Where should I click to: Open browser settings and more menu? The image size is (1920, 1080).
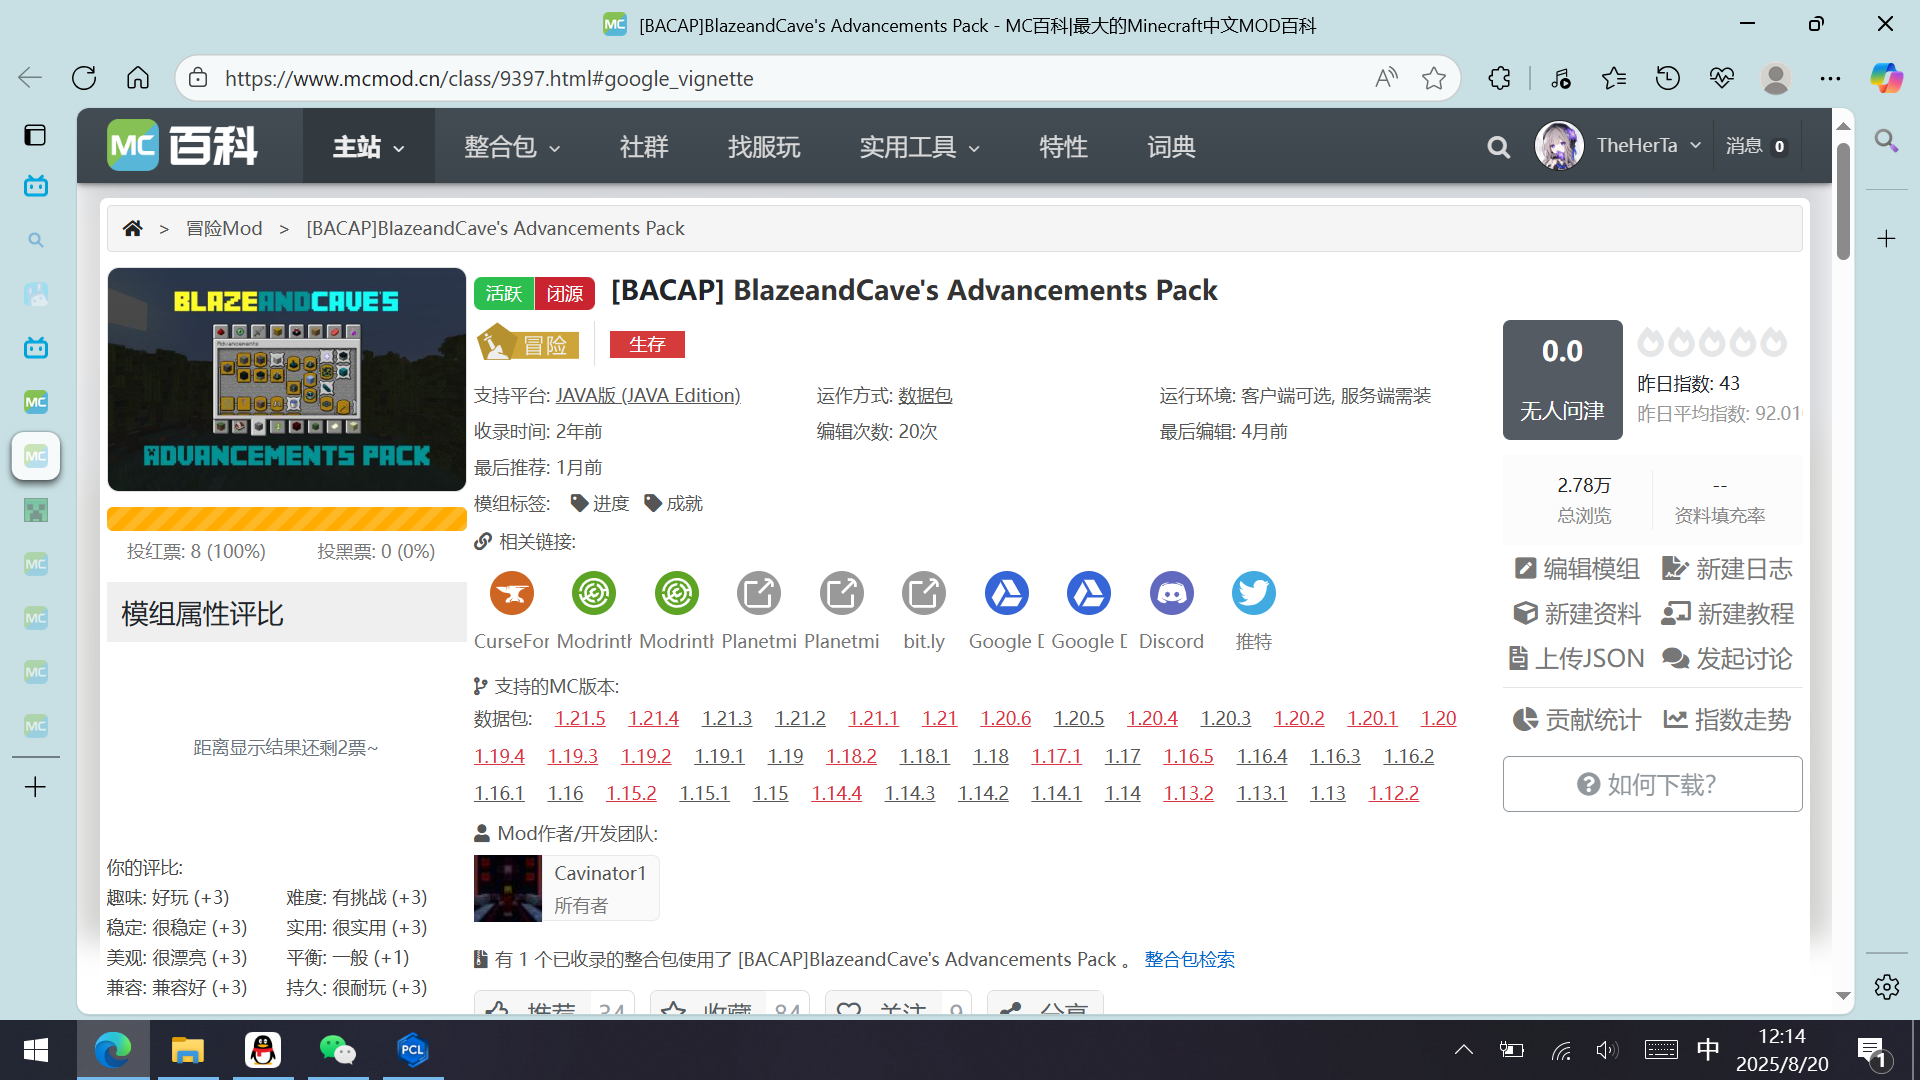pos(1830,78)
